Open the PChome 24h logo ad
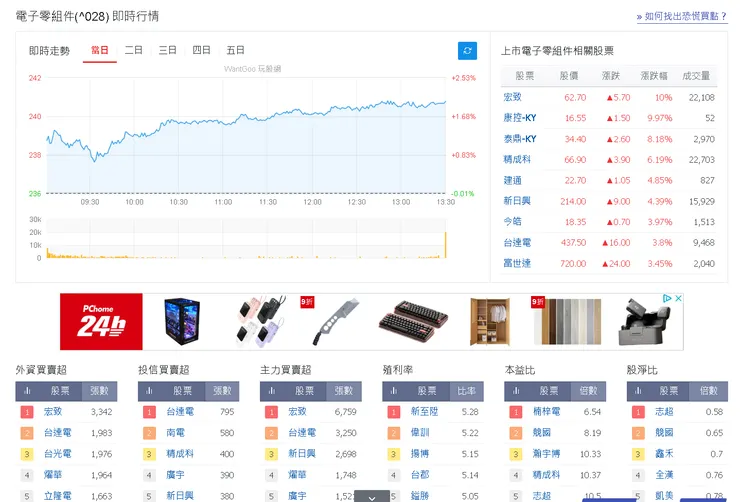This screenshot has width=740, height=502. coord(101,322)
